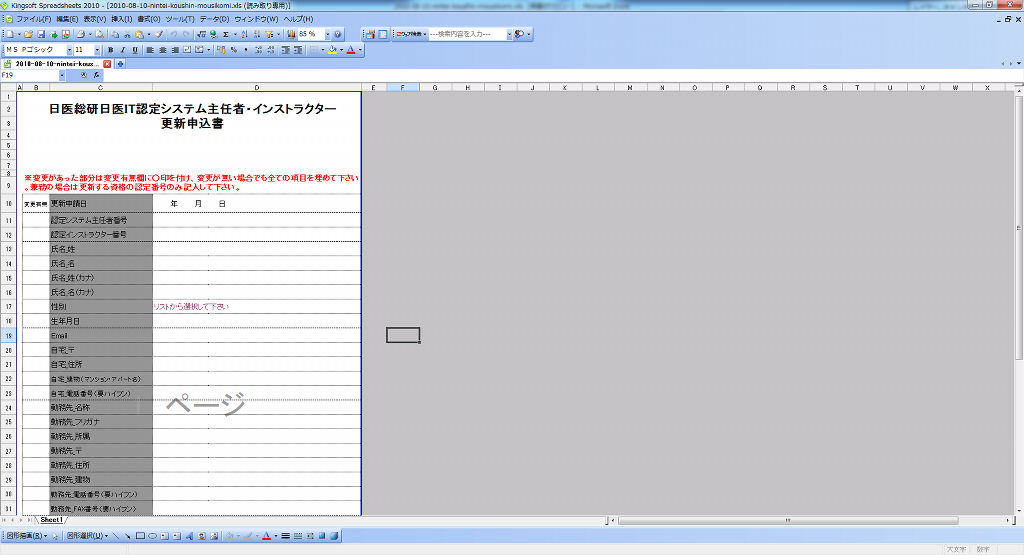Image resolution: width=1024 pixels, height=555 pixels.
Task: Select the Arrow drawing tool
Action: pyautogui.click(x=127, y=536)
